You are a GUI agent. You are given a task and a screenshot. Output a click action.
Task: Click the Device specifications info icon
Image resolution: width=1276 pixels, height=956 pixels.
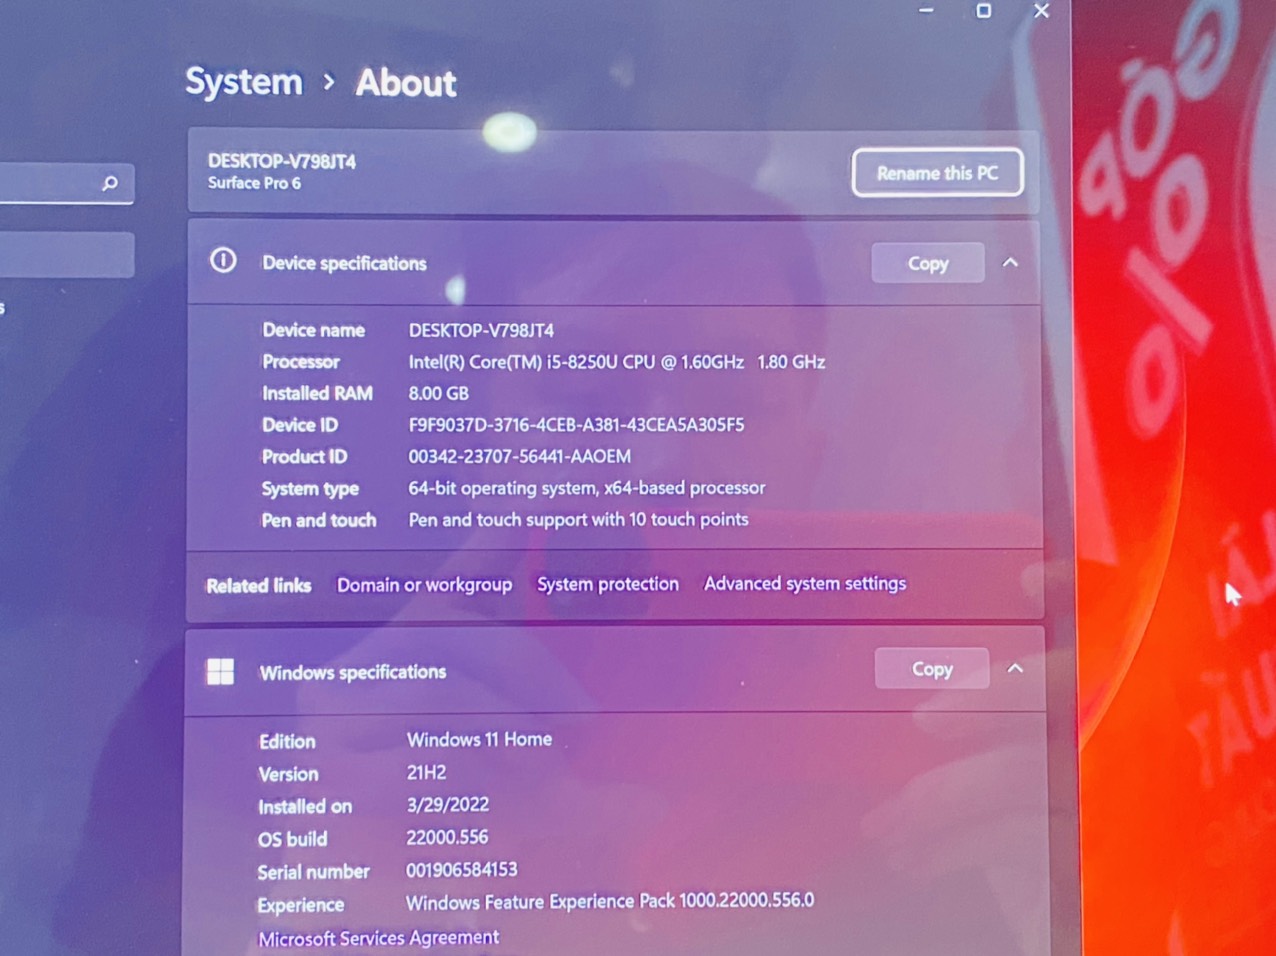[x=223, y=261]
